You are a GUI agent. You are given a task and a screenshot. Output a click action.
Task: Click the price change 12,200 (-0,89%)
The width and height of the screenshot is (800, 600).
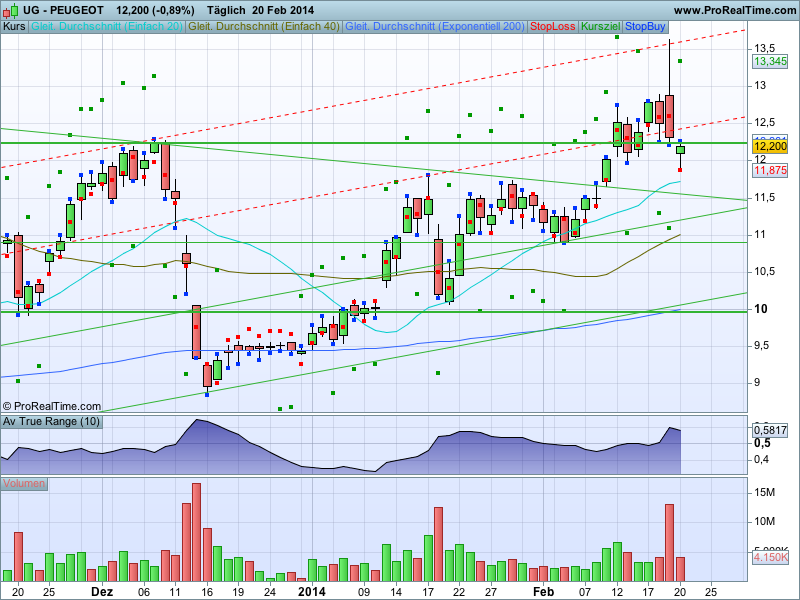coord(155,10)
